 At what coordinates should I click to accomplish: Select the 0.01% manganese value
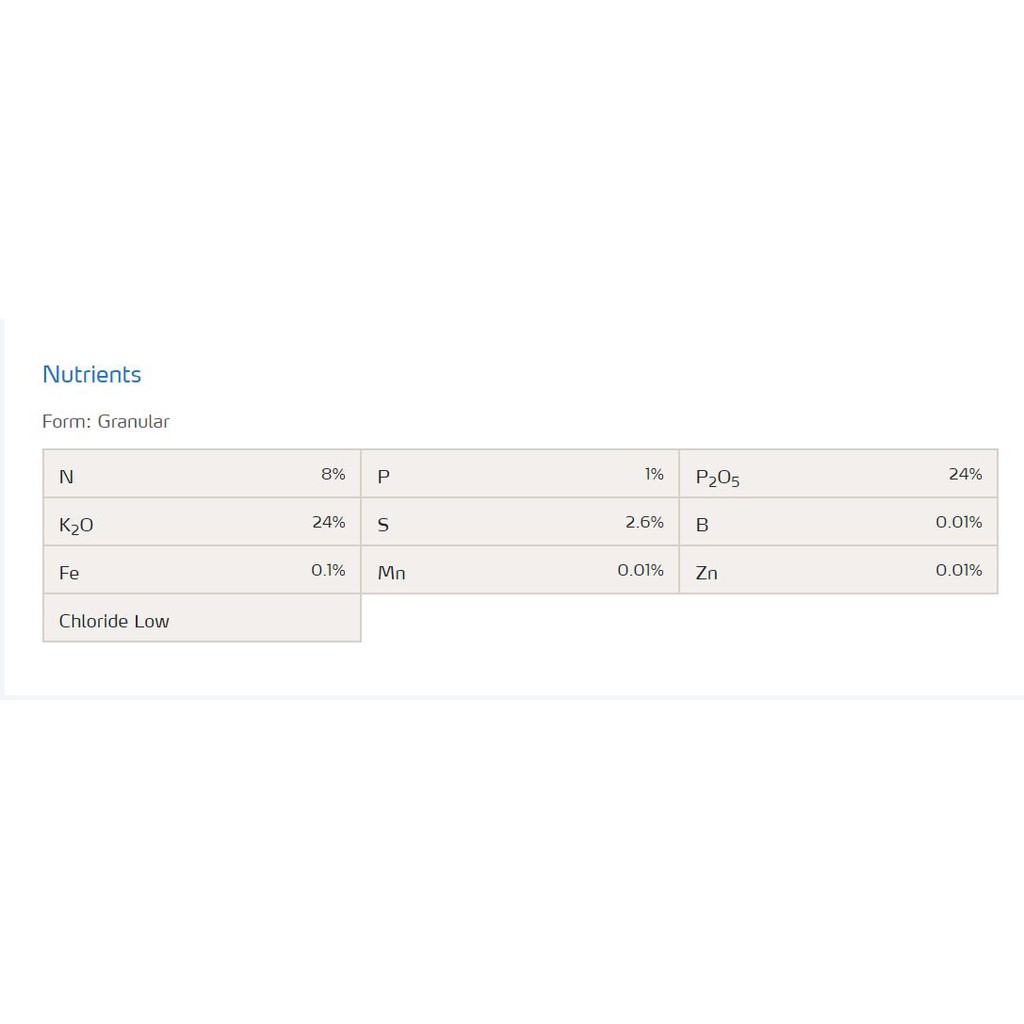(640, 570)
